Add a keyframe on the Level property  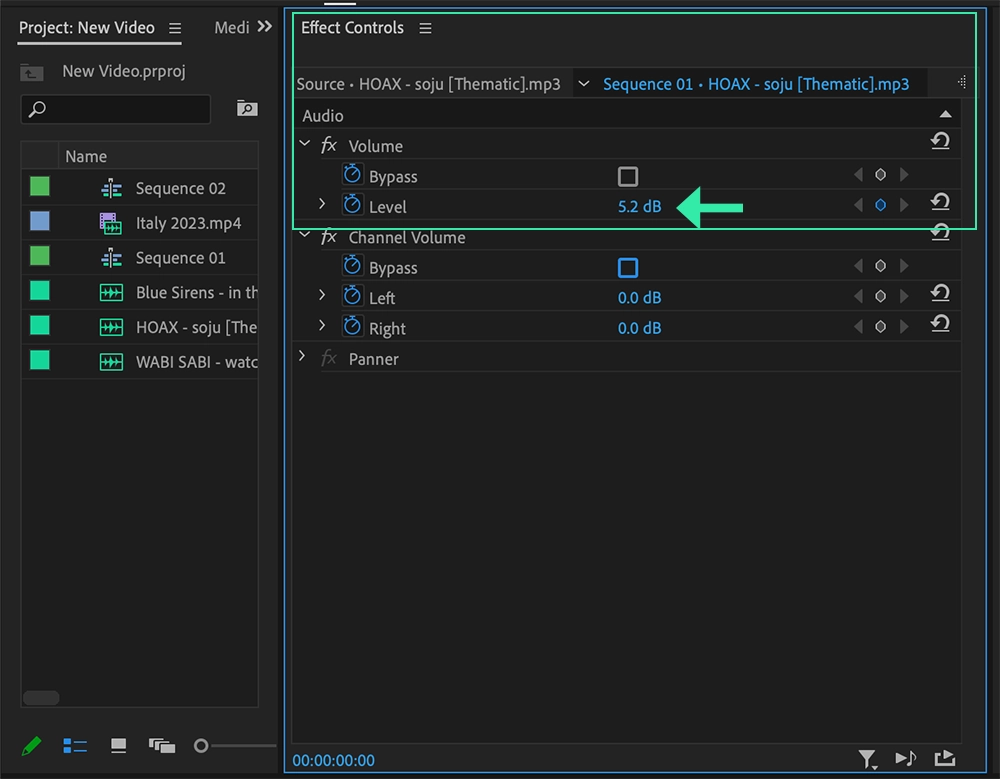(880, 204)
